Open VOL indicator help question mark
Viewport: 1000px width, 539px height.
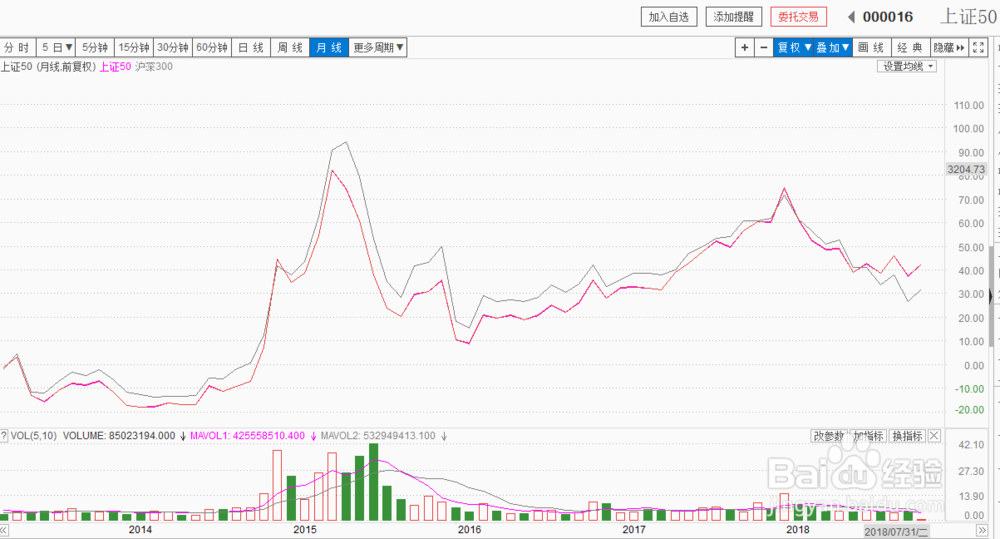click(4, 436)
